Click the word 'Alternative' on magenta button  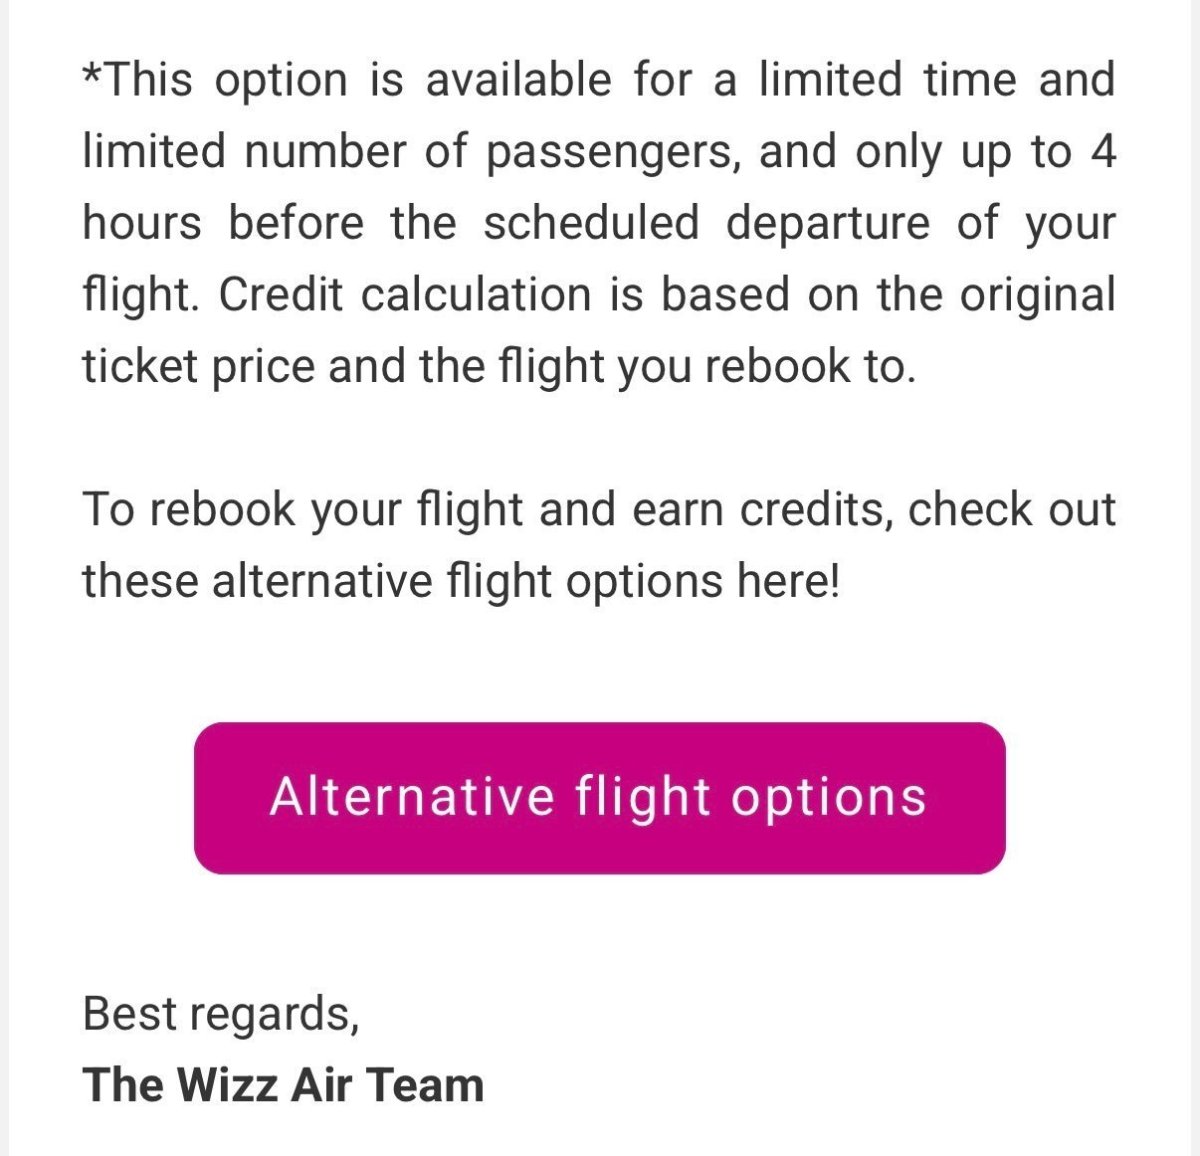pyautogui.click(x=412, y=797)
